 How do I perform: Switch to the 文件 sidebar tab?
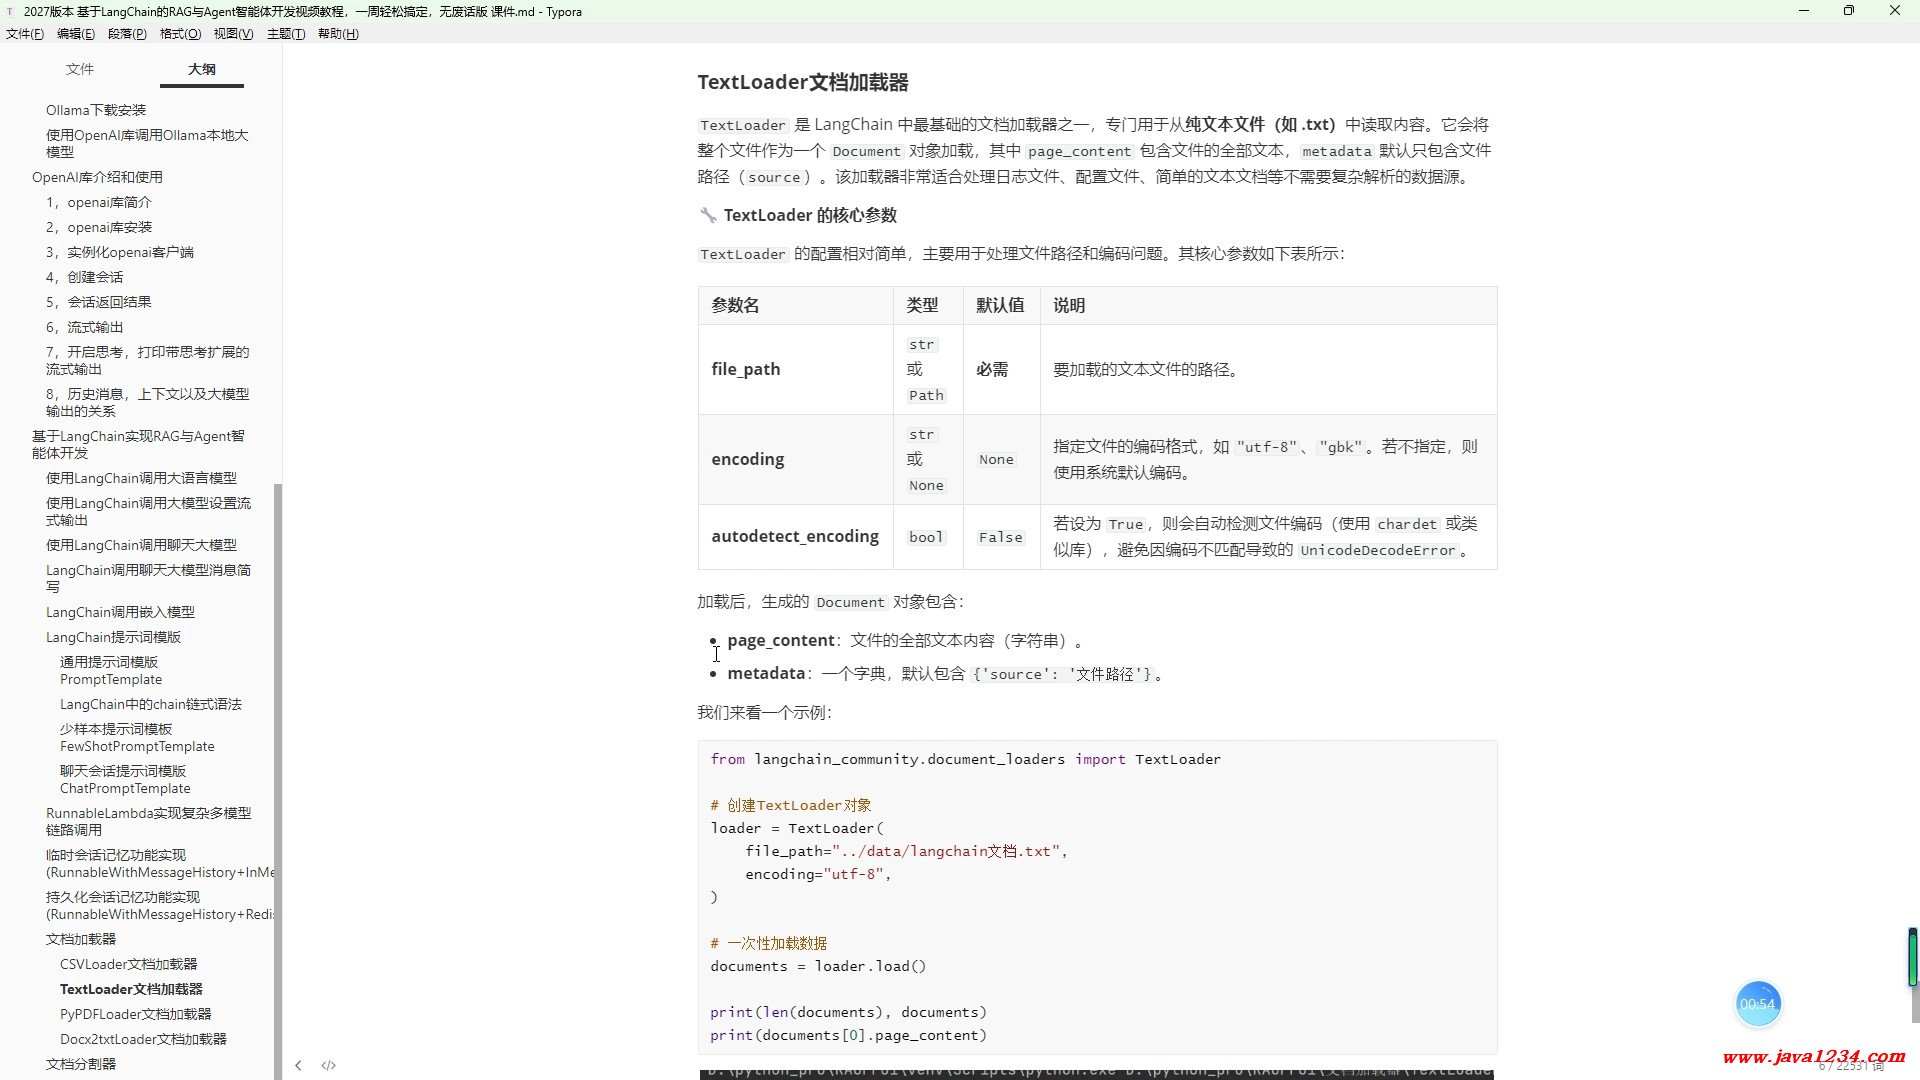point(80,69)
